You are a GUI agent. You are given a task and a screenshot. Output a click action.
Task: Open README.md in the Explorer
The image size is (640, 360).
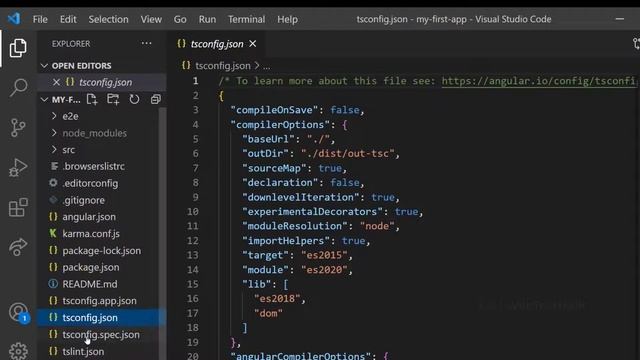point(89,284)
